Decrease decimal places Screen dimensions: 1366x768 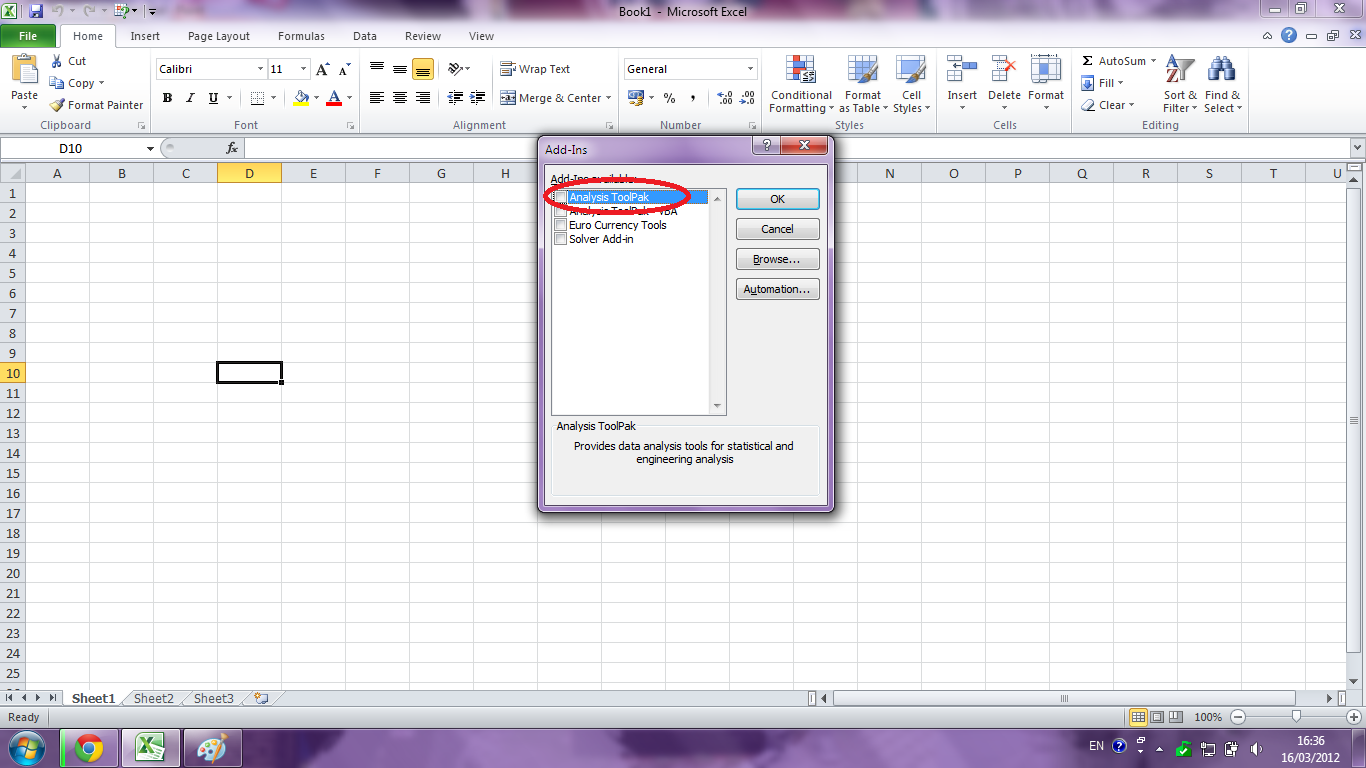pos(748,98)
